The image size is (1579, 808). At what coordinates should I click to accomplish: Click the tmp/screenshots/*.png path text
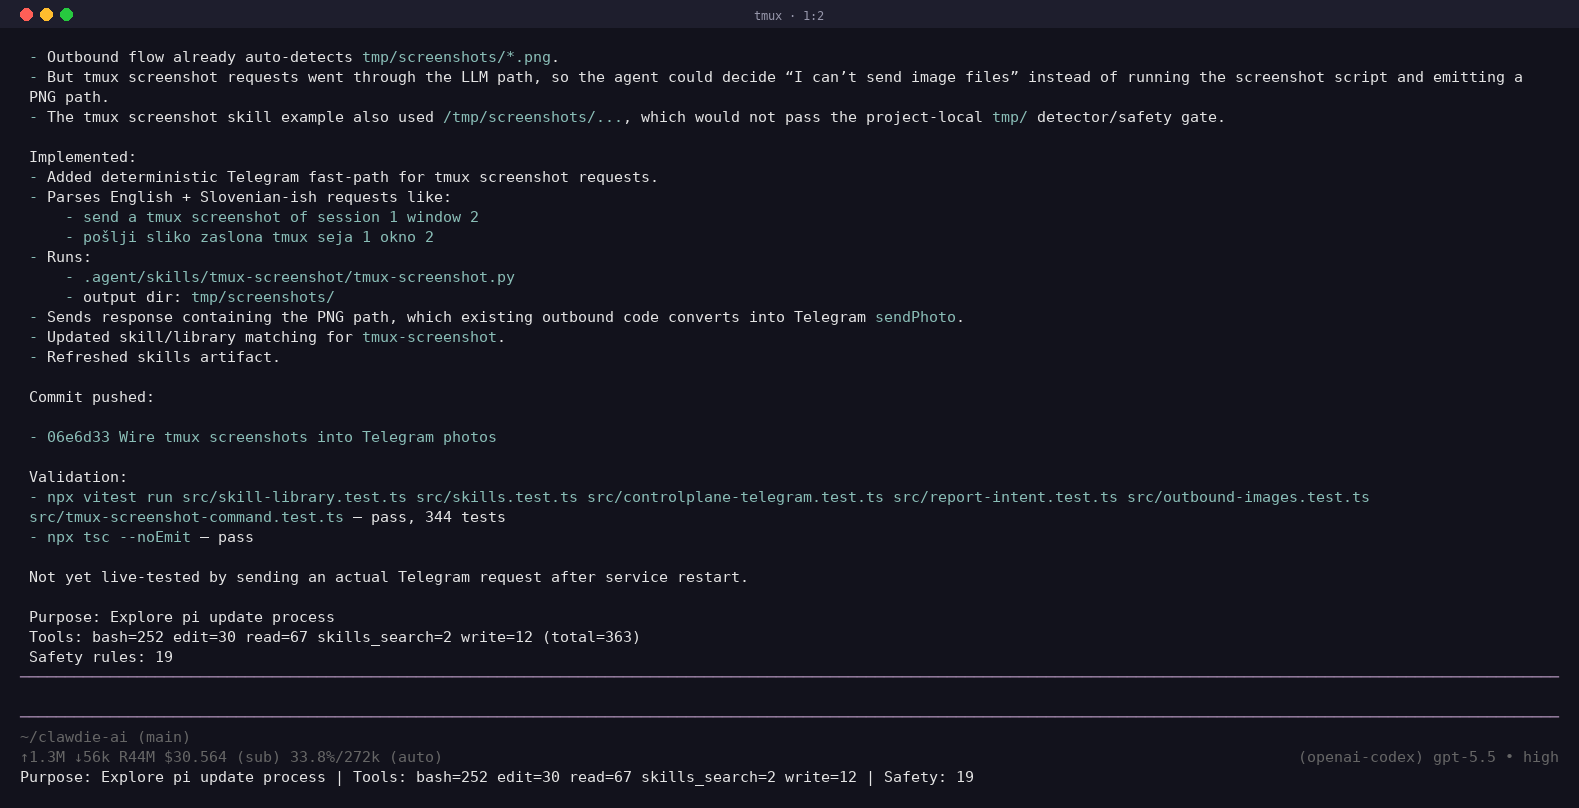pos(456,57)
